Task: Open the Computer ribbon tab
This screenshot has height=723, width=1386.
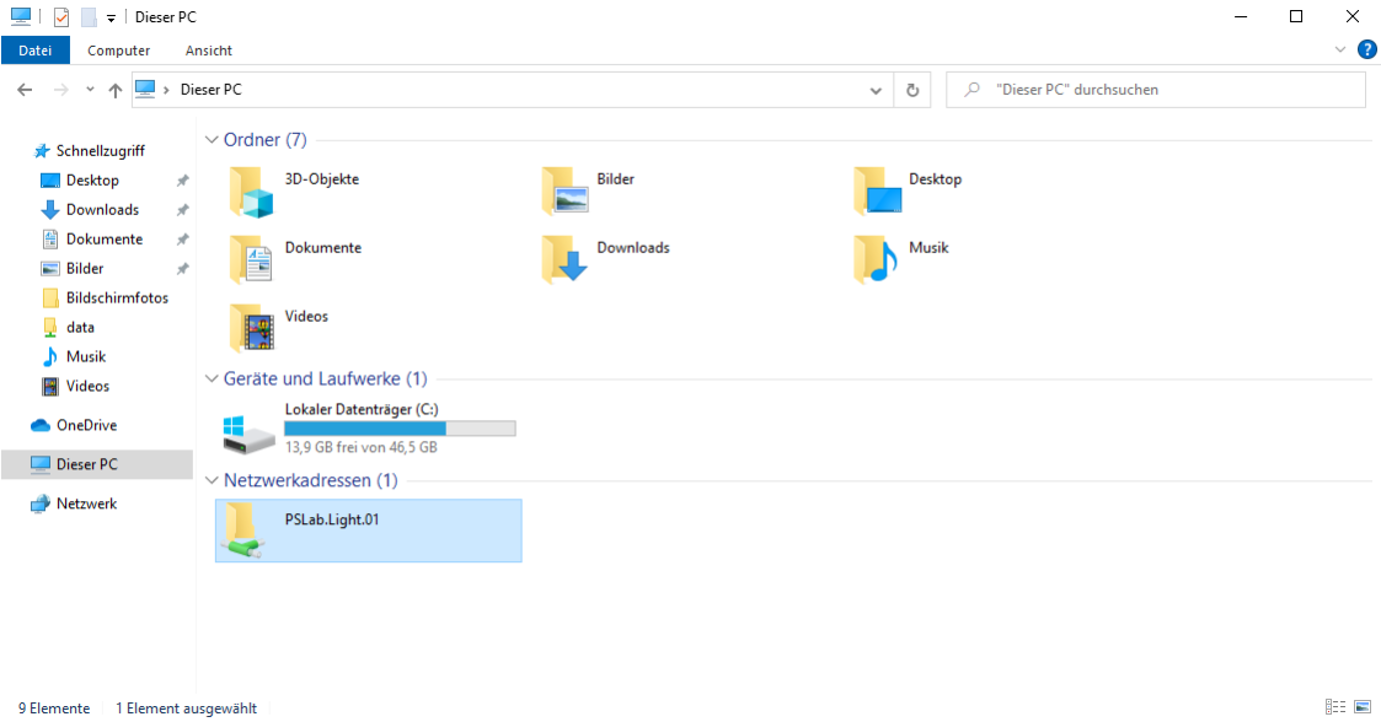Action: pyautogui.click(x=119, y=50)
